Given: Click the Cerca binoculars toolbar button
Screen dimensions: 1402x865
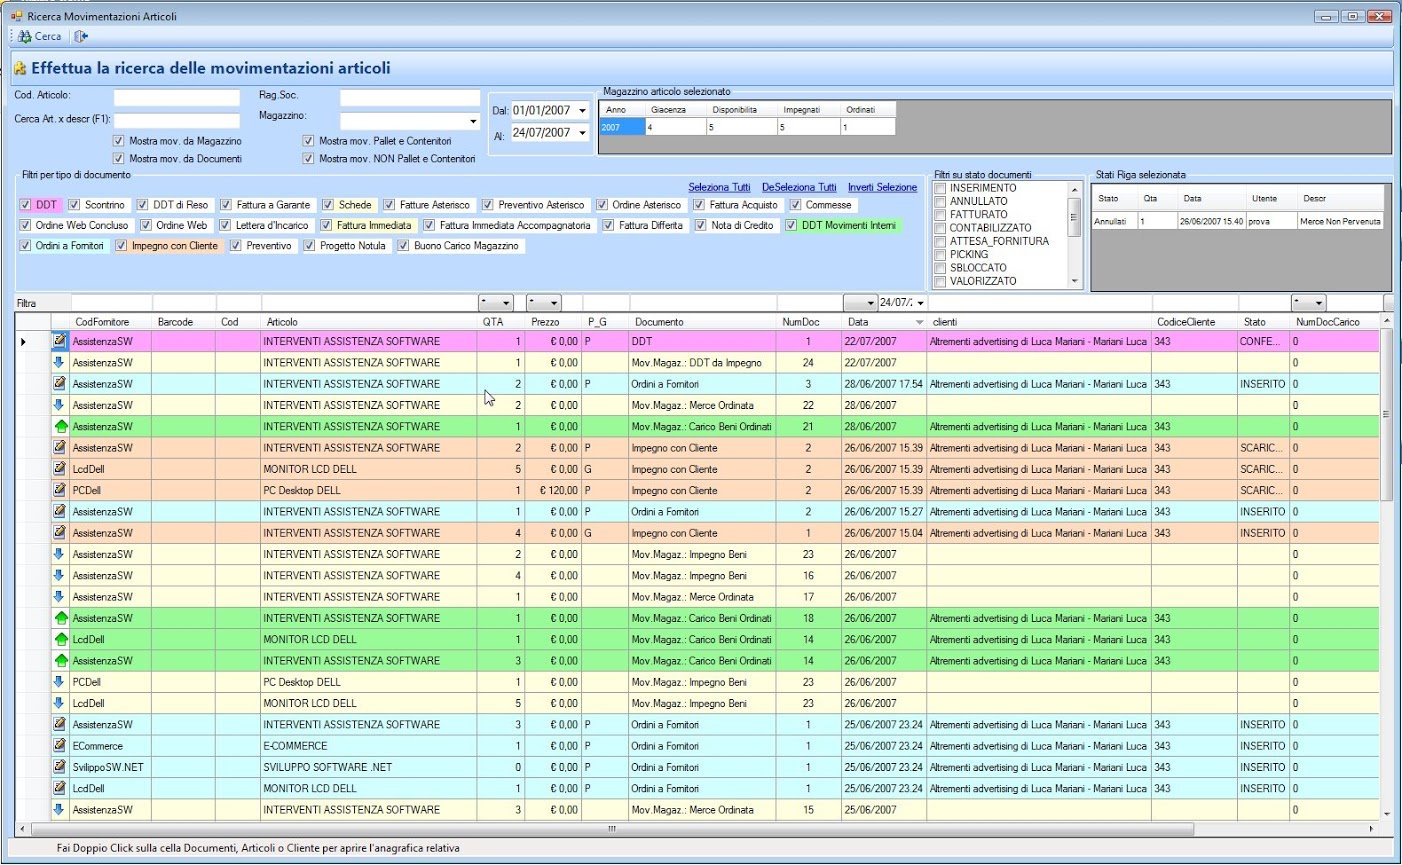Looking at the screenshot, I should pyautogui.click(x=40, y=36).
